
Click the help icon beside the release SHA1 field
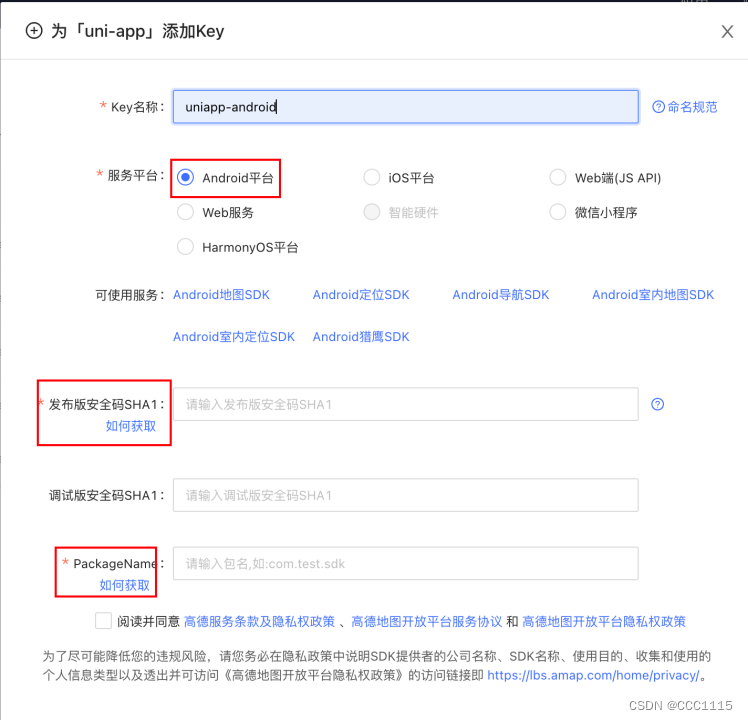tap(657, 404)
